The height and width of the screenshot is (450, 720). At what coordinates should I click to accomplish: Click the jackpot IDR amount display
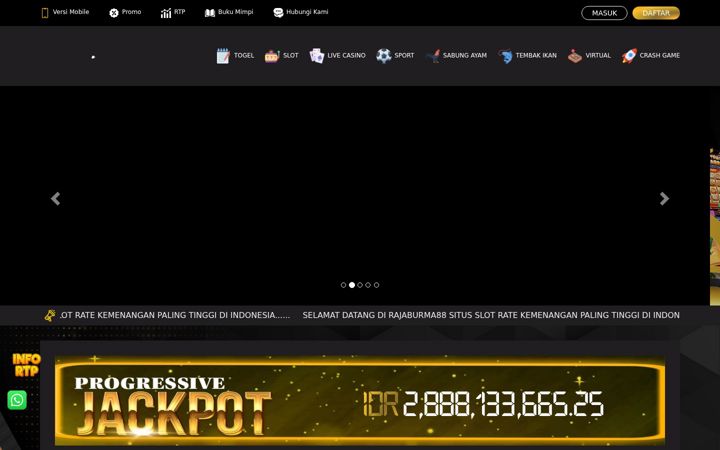[483, 404]
